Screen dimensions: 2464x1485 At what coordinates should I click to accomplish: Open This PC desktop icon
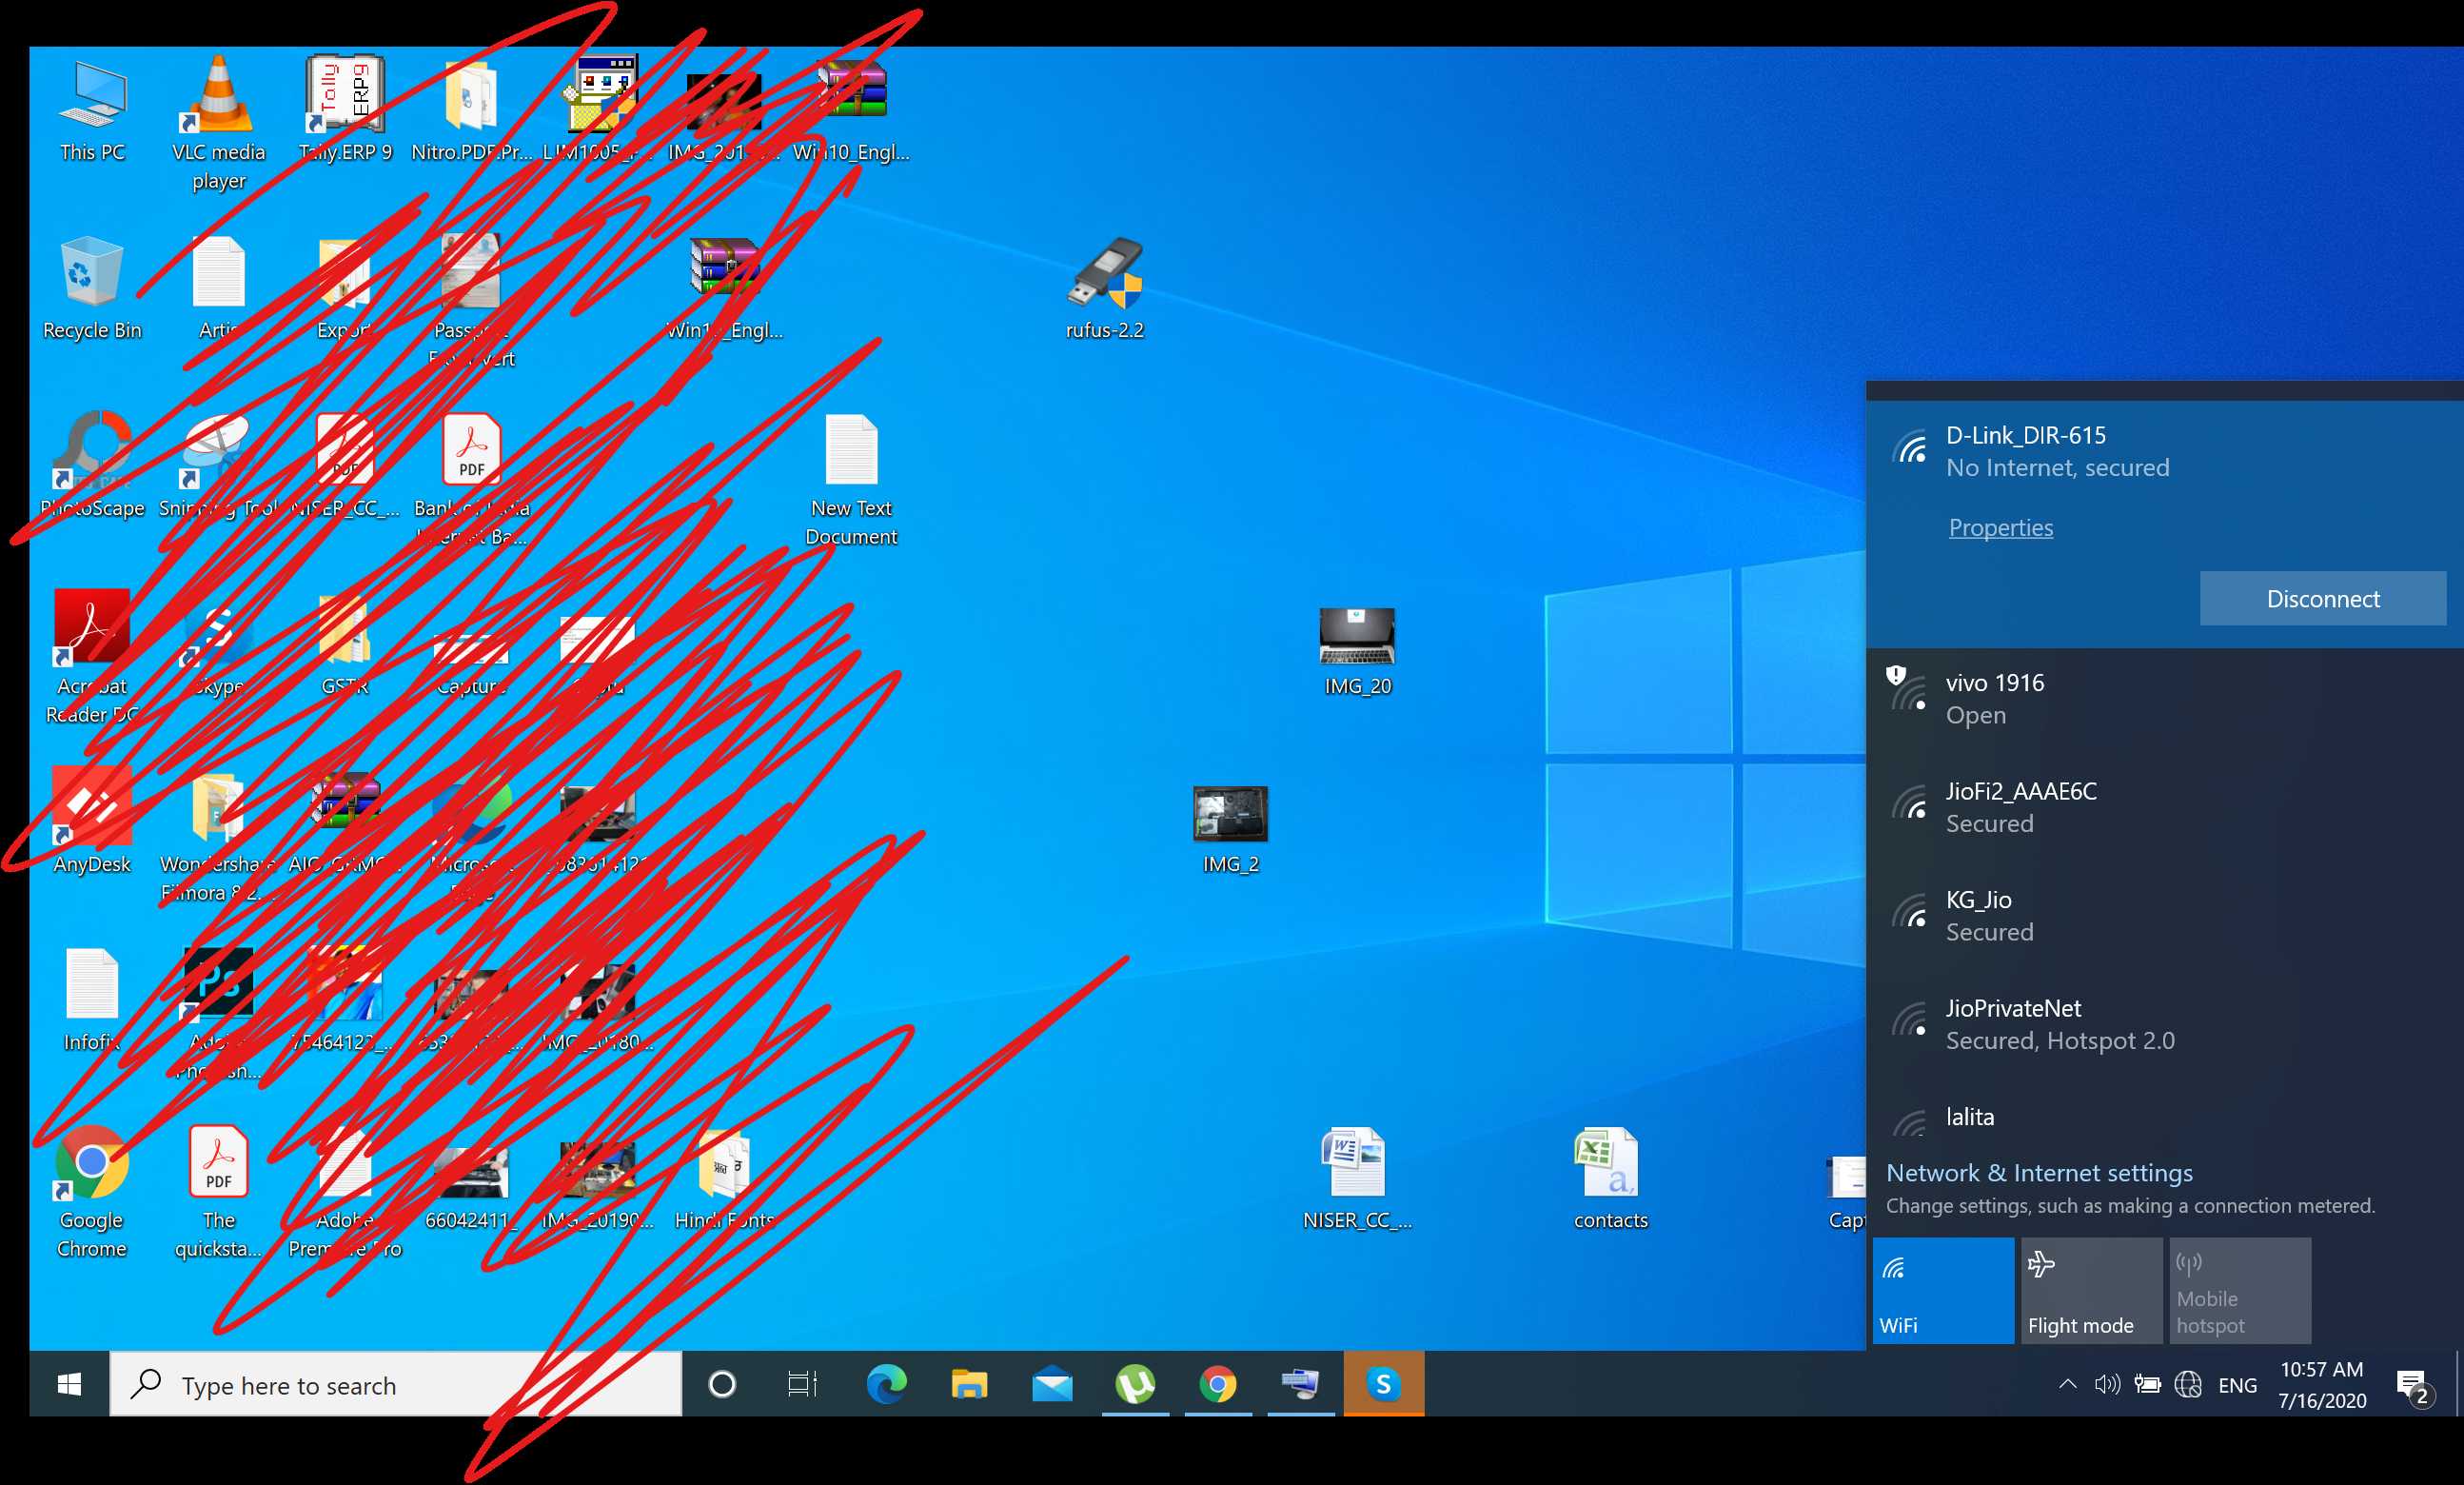(x=92, y=109)
